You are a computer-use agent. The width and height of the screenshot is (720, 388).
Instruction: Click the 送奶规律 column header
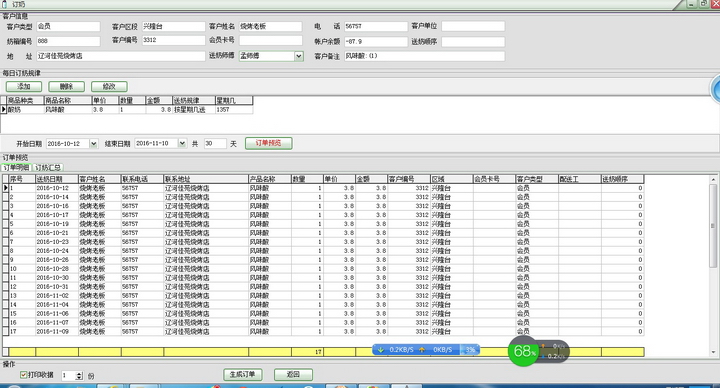pos(194,100)
